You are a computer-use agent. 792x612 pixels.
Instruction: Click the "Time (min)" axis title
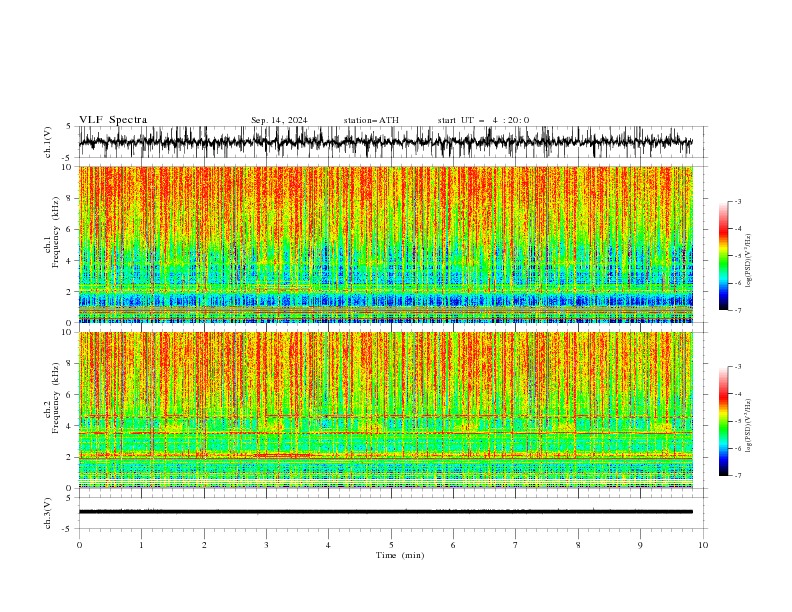[x=400, y=555]
